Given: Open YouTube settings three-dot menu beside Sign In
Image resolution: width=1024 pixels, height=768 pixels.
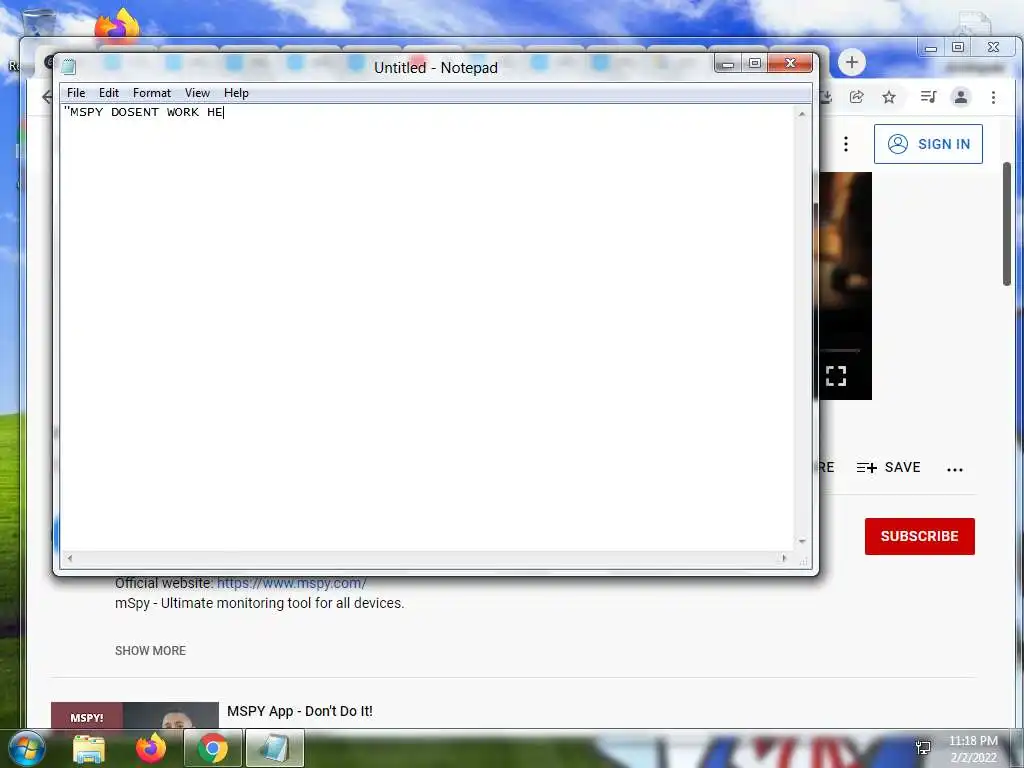Looking at the screenshot, I should point(846,144).
